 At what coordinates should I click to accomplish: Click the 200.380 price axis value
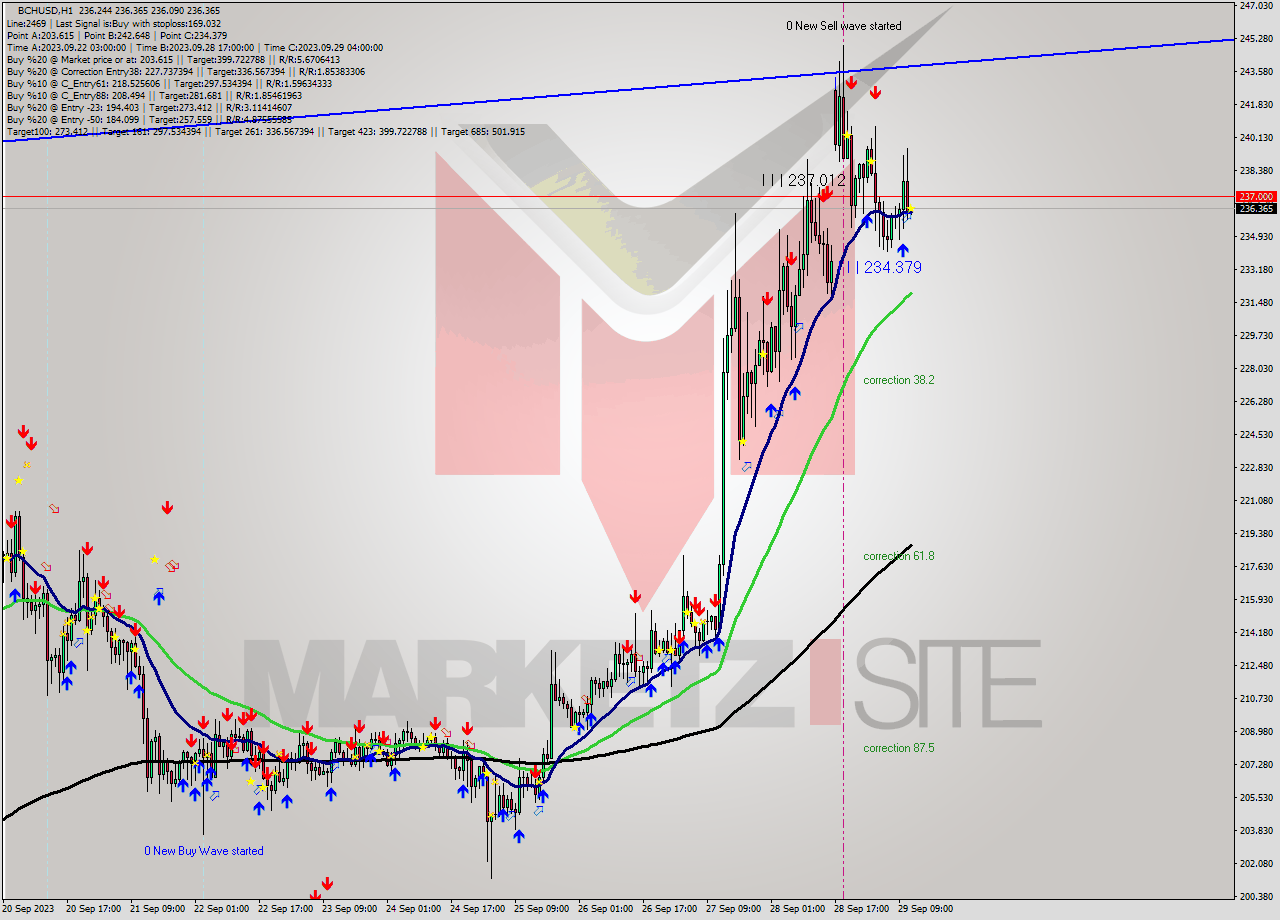click(x=1255, y=897)
